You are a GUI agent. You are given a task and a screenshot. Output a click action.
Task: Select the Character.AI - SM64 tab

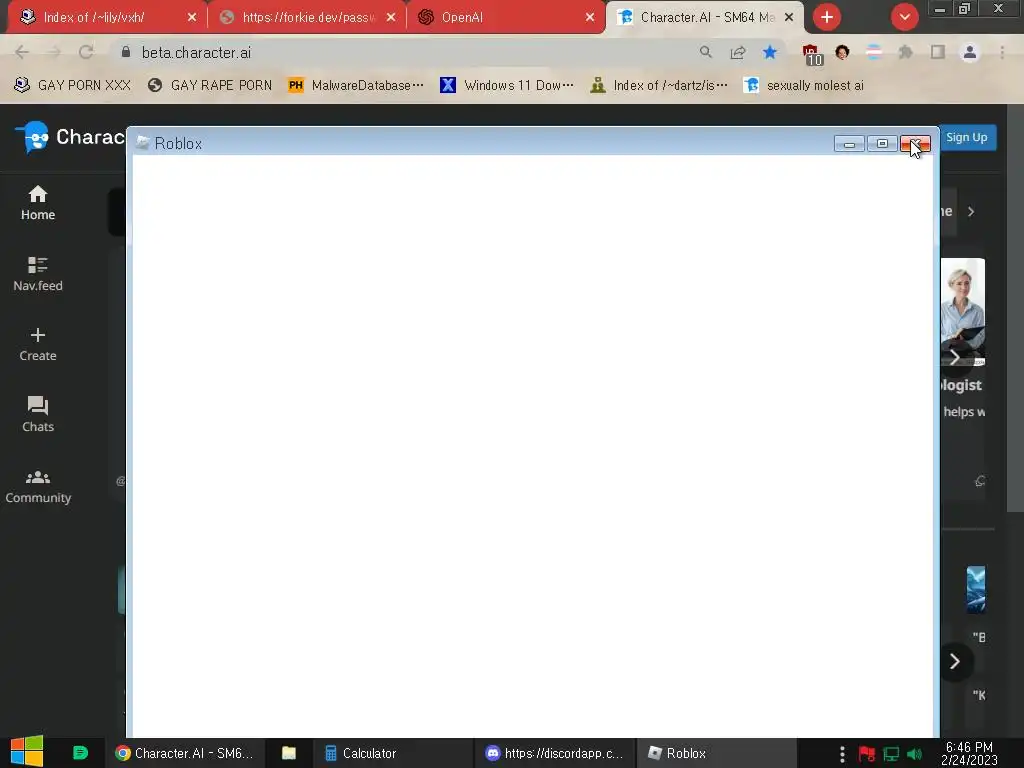[x=704, y=17]
